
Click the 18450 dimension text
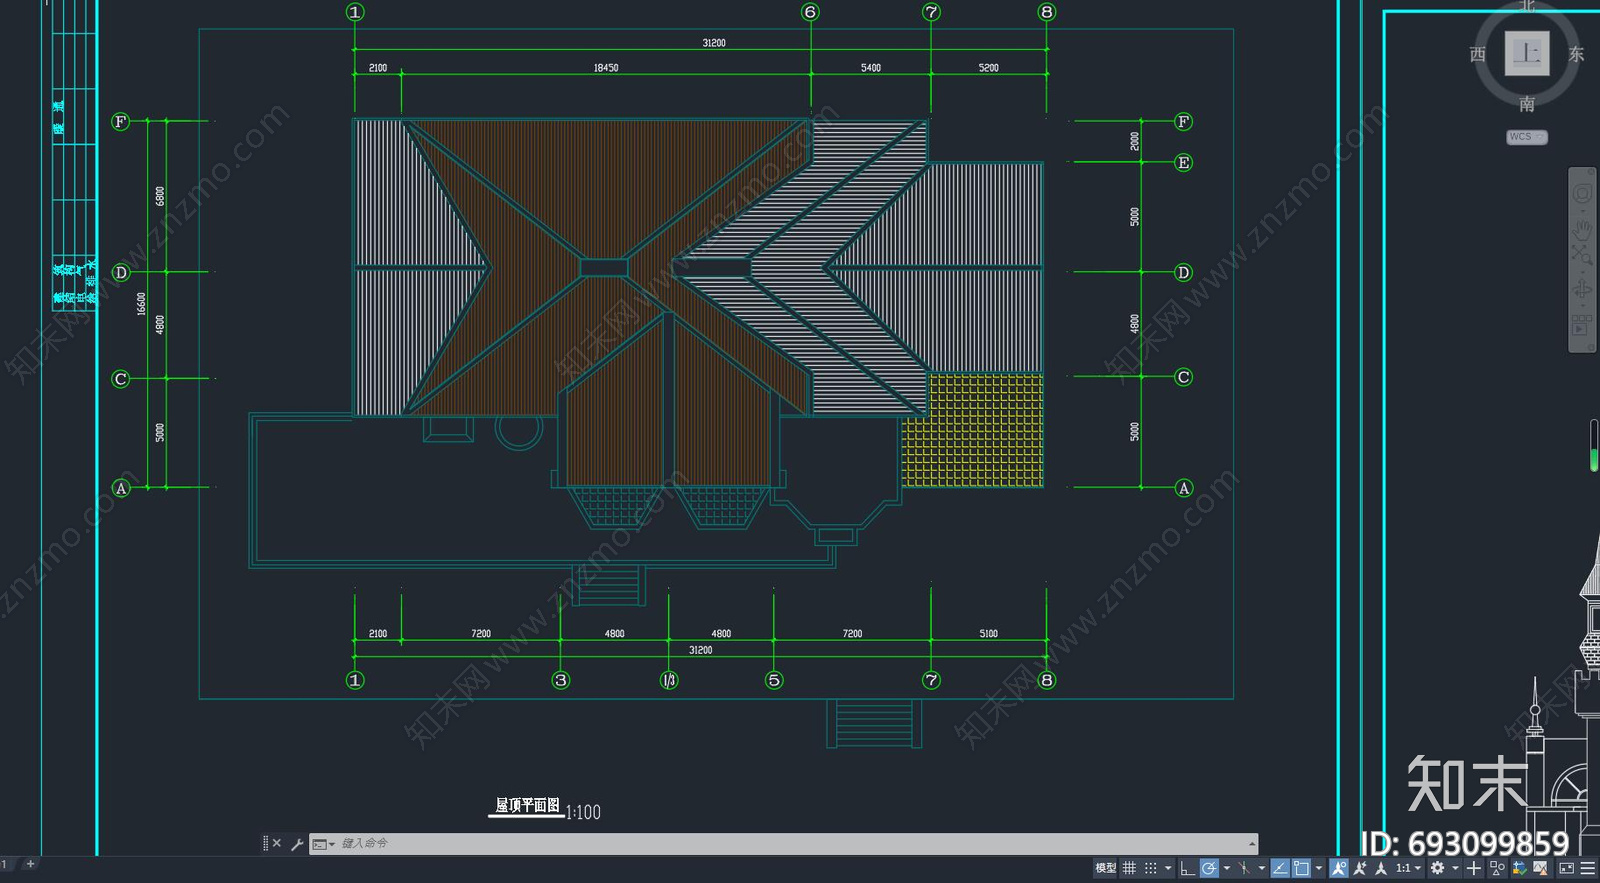click(606, 68)
